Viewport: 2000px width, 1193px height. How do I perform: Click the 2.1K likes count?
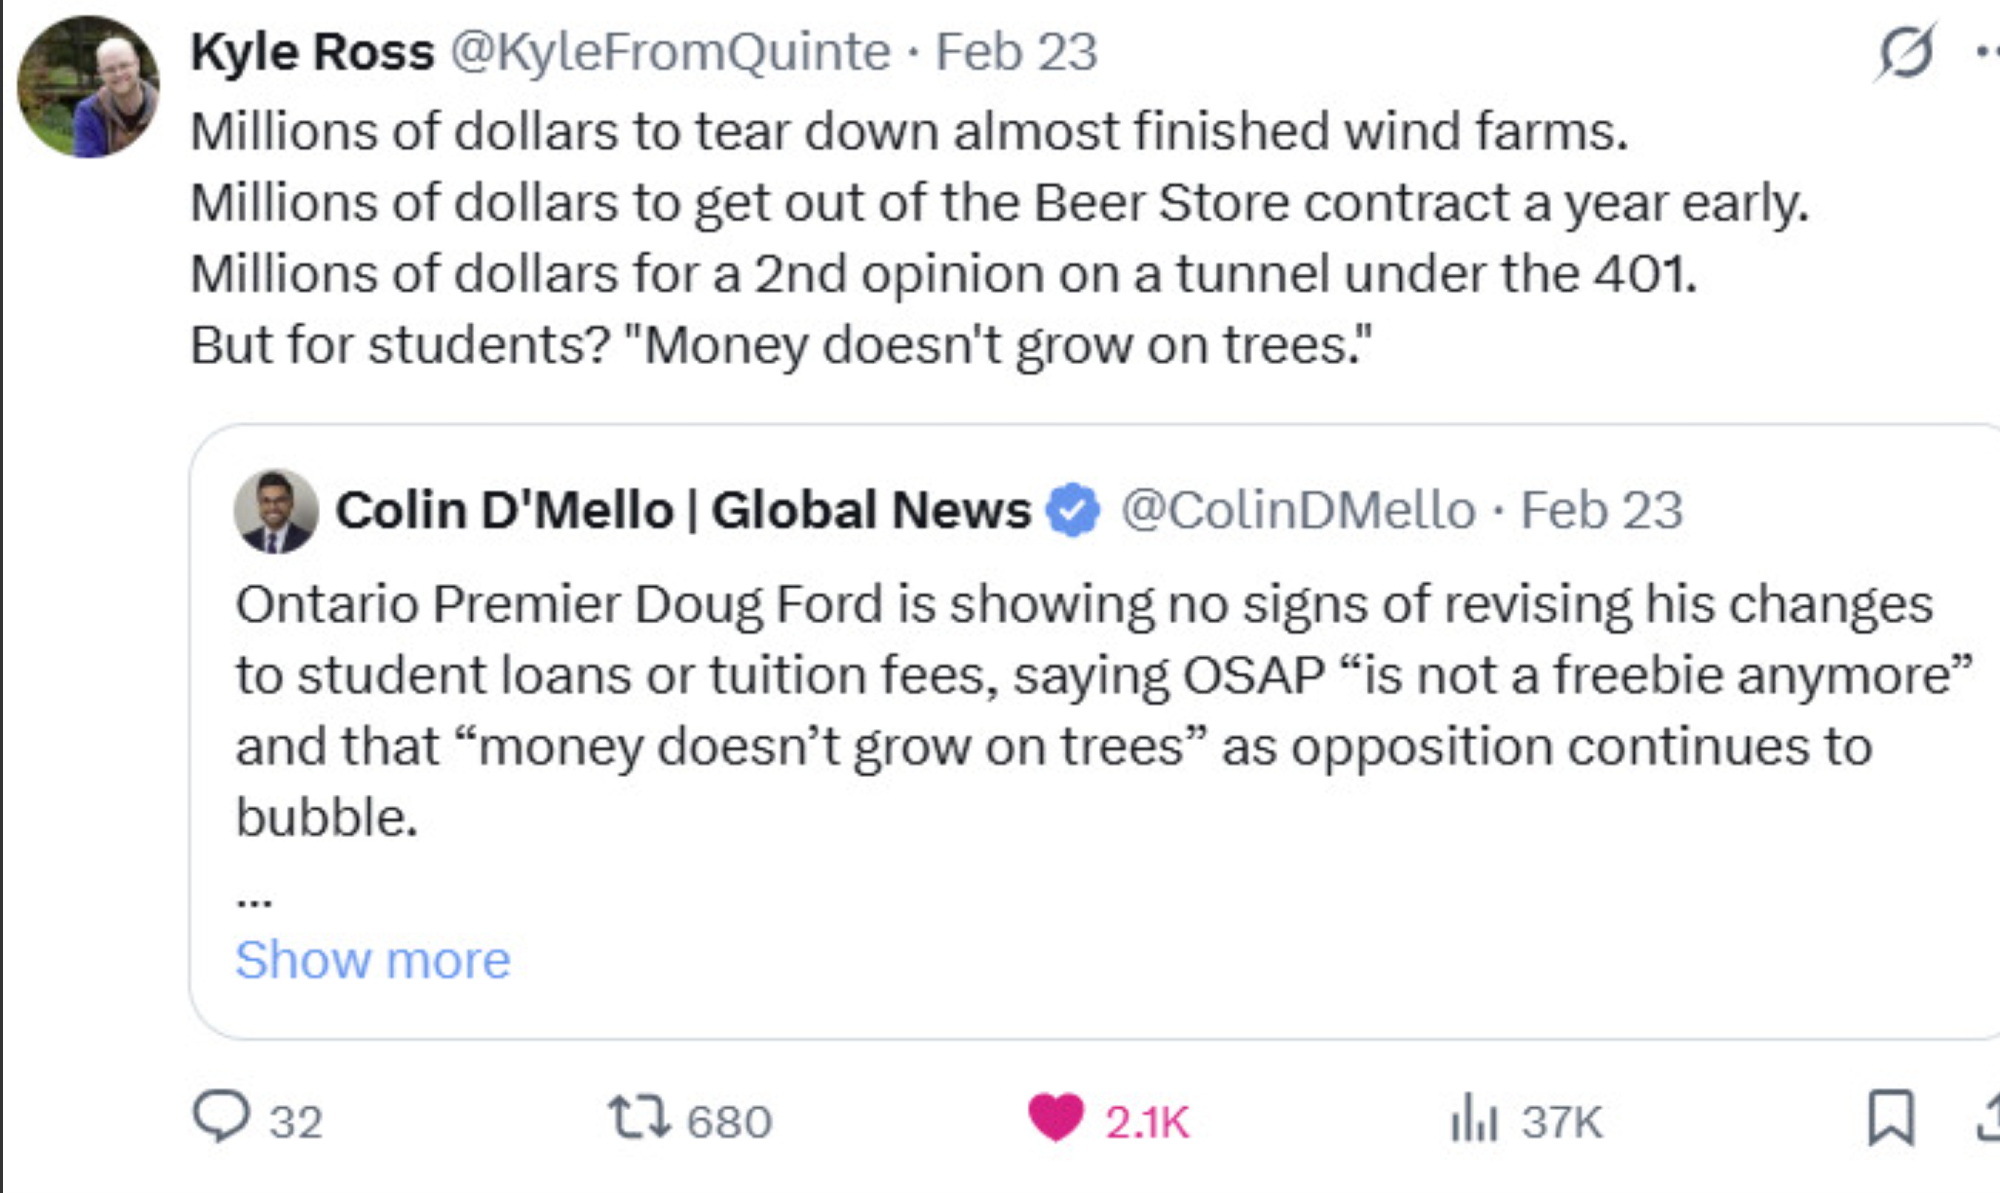click(1147, 1122)
